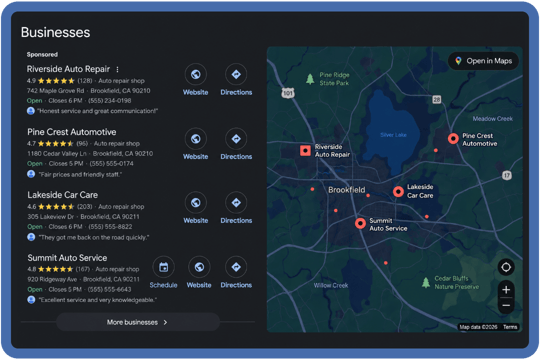
Task: Open Lakeside Car Care website icon
Action: (196, 203)
